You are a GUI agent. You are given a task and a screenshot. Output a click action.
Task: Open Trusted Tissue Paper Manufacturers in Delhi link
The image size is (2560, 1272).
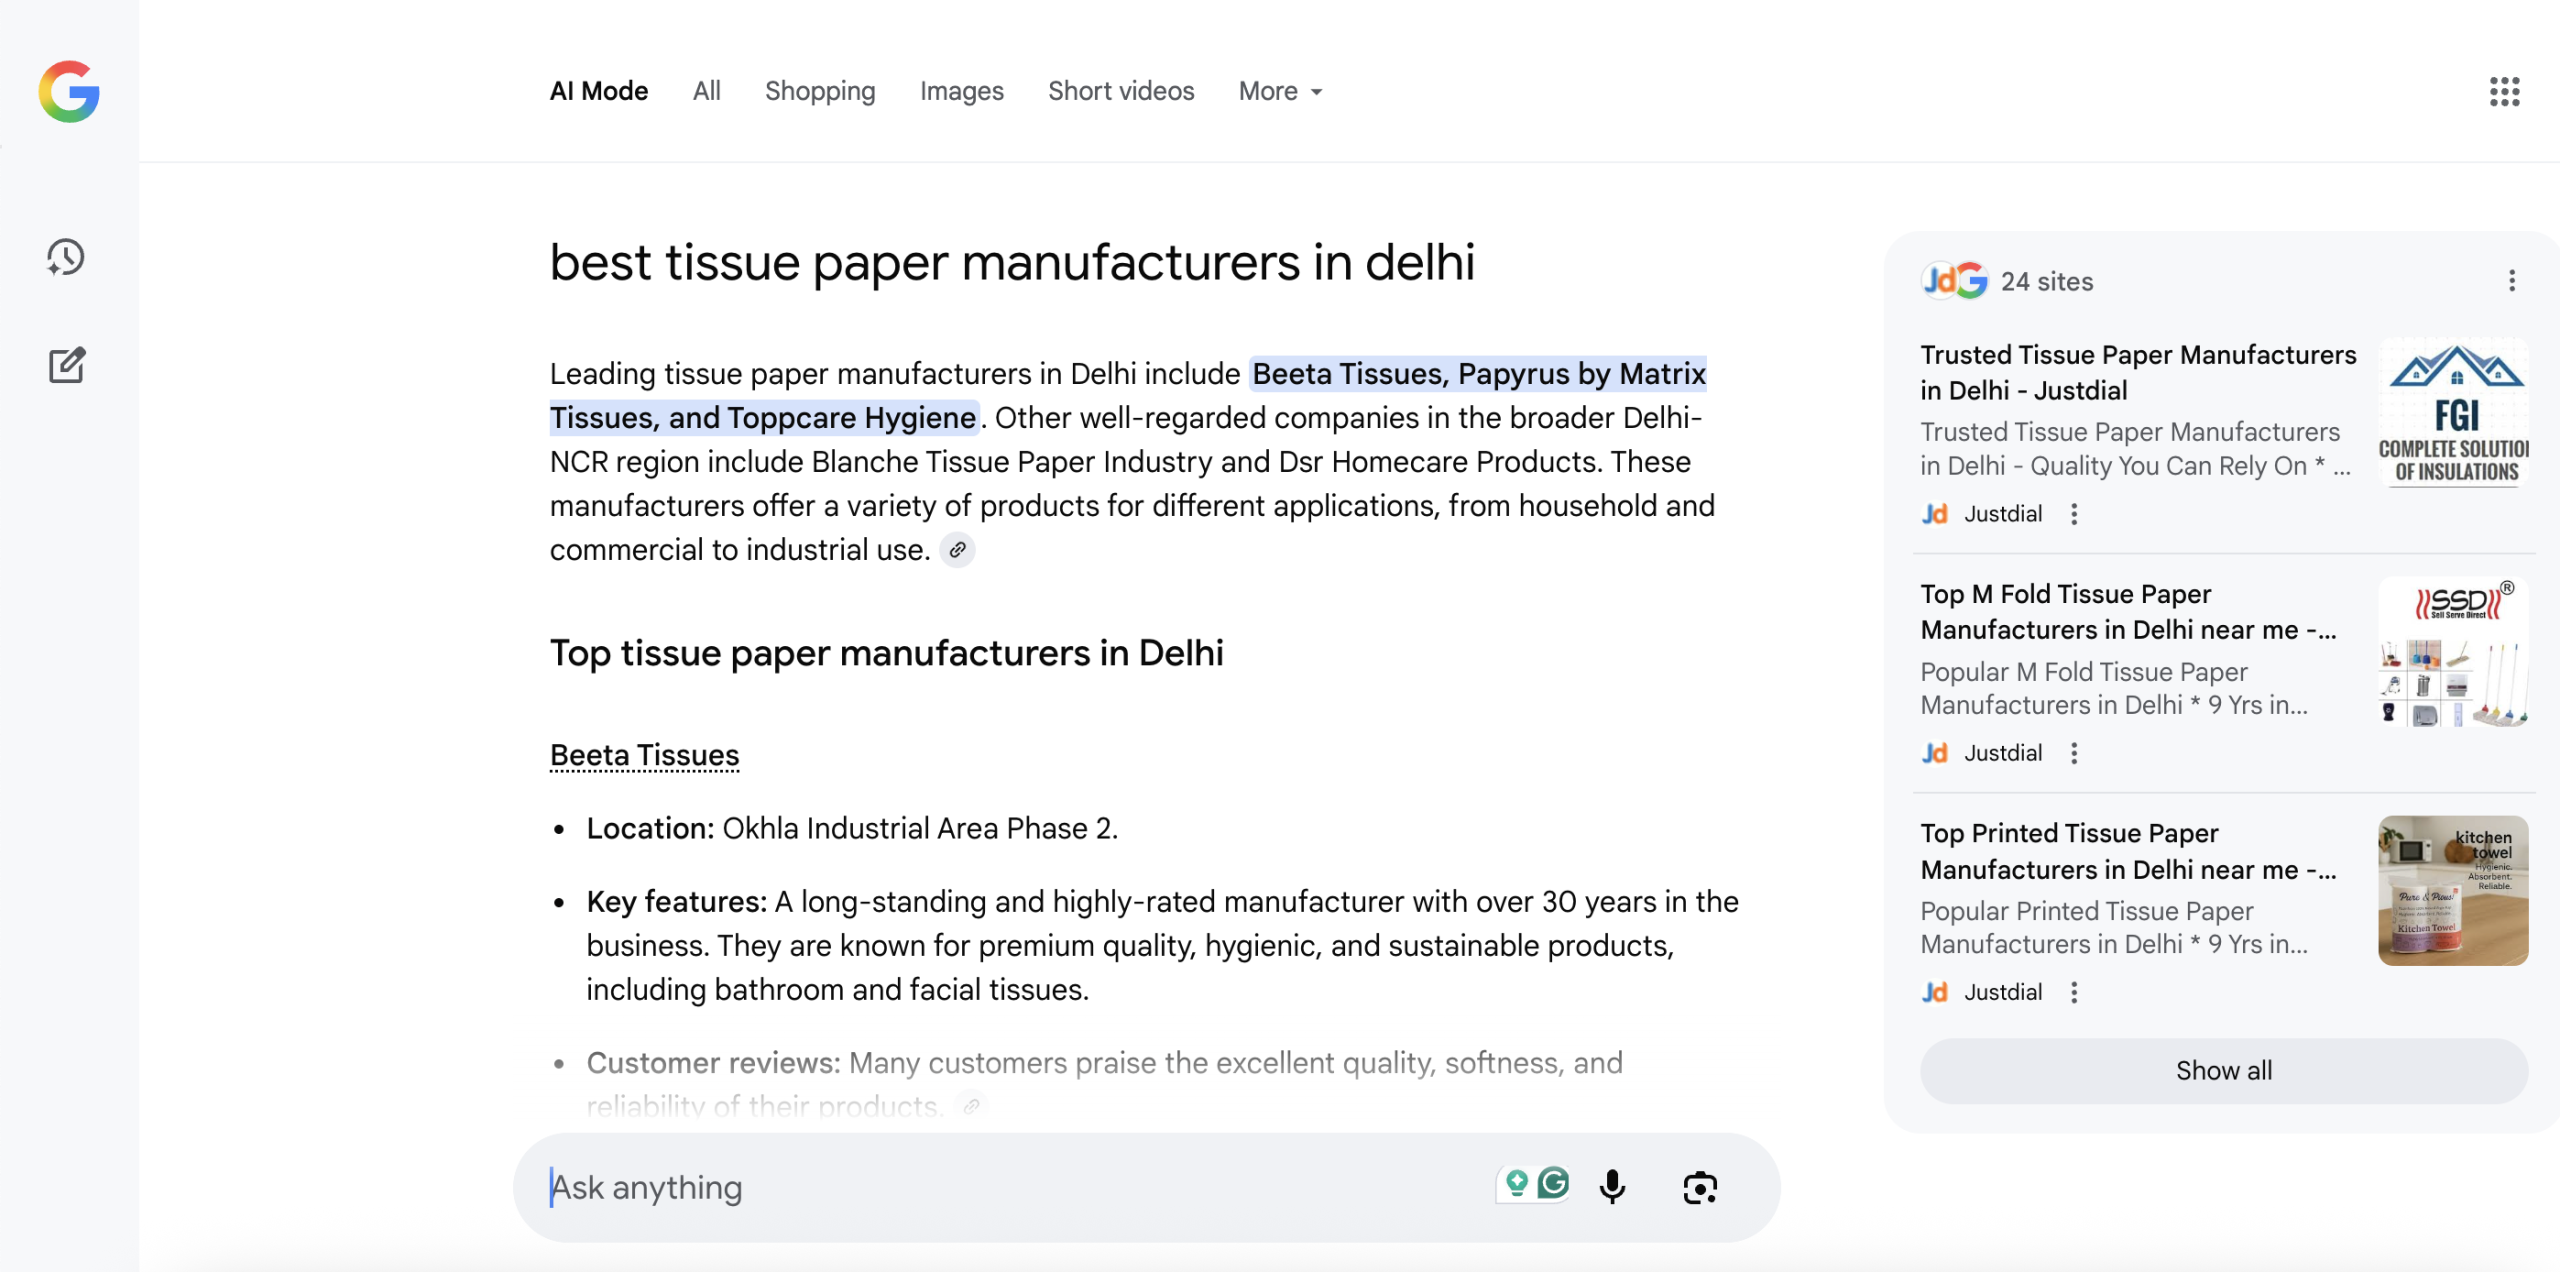pos(2138,372)
